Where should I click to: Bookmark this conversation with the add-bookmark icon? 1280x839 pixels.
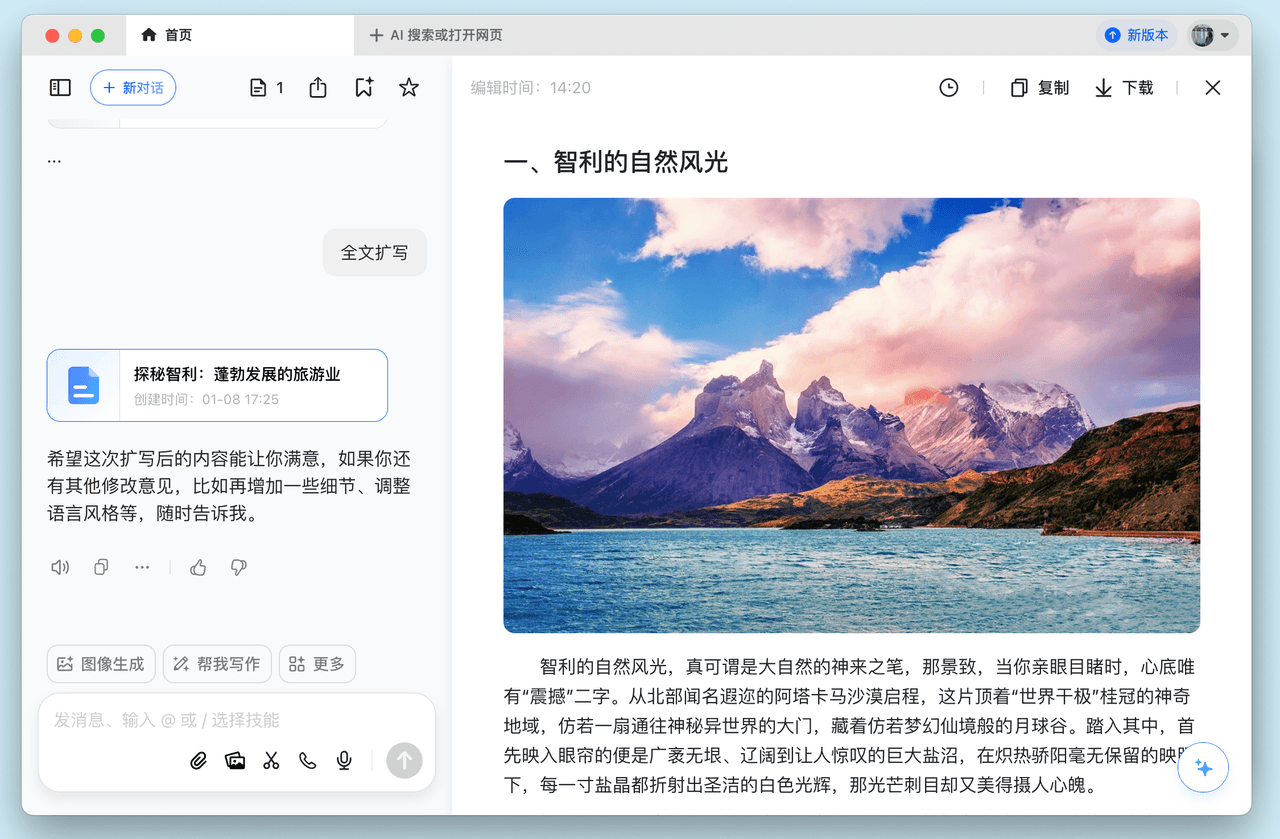point(364,88)
